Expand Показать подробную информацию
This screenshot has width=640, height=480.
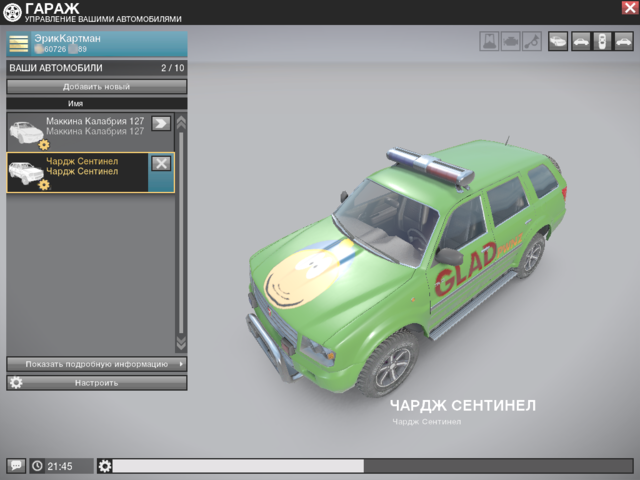[96, 364]
